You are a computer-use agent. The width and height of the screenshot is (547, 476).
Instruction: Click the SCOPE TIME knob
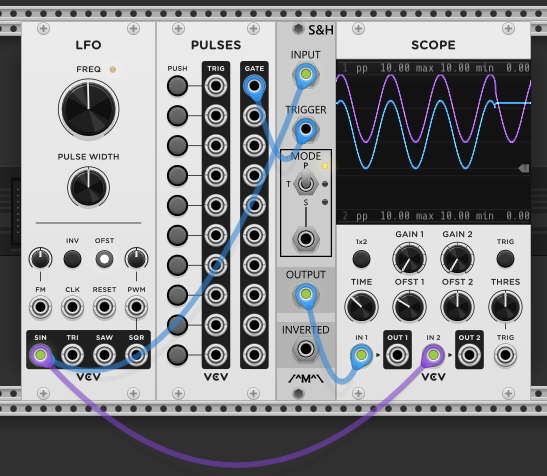tap(361, 307)
